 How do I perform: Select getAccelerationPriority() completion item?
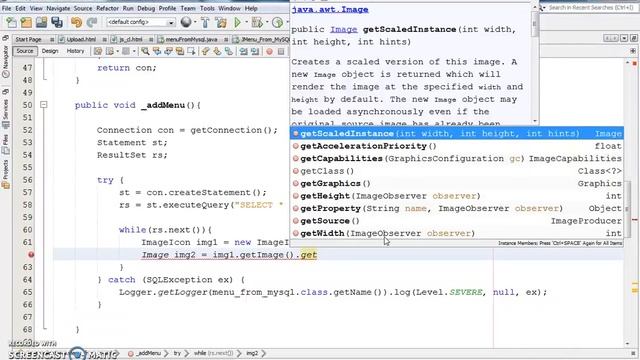coord(457,146)
